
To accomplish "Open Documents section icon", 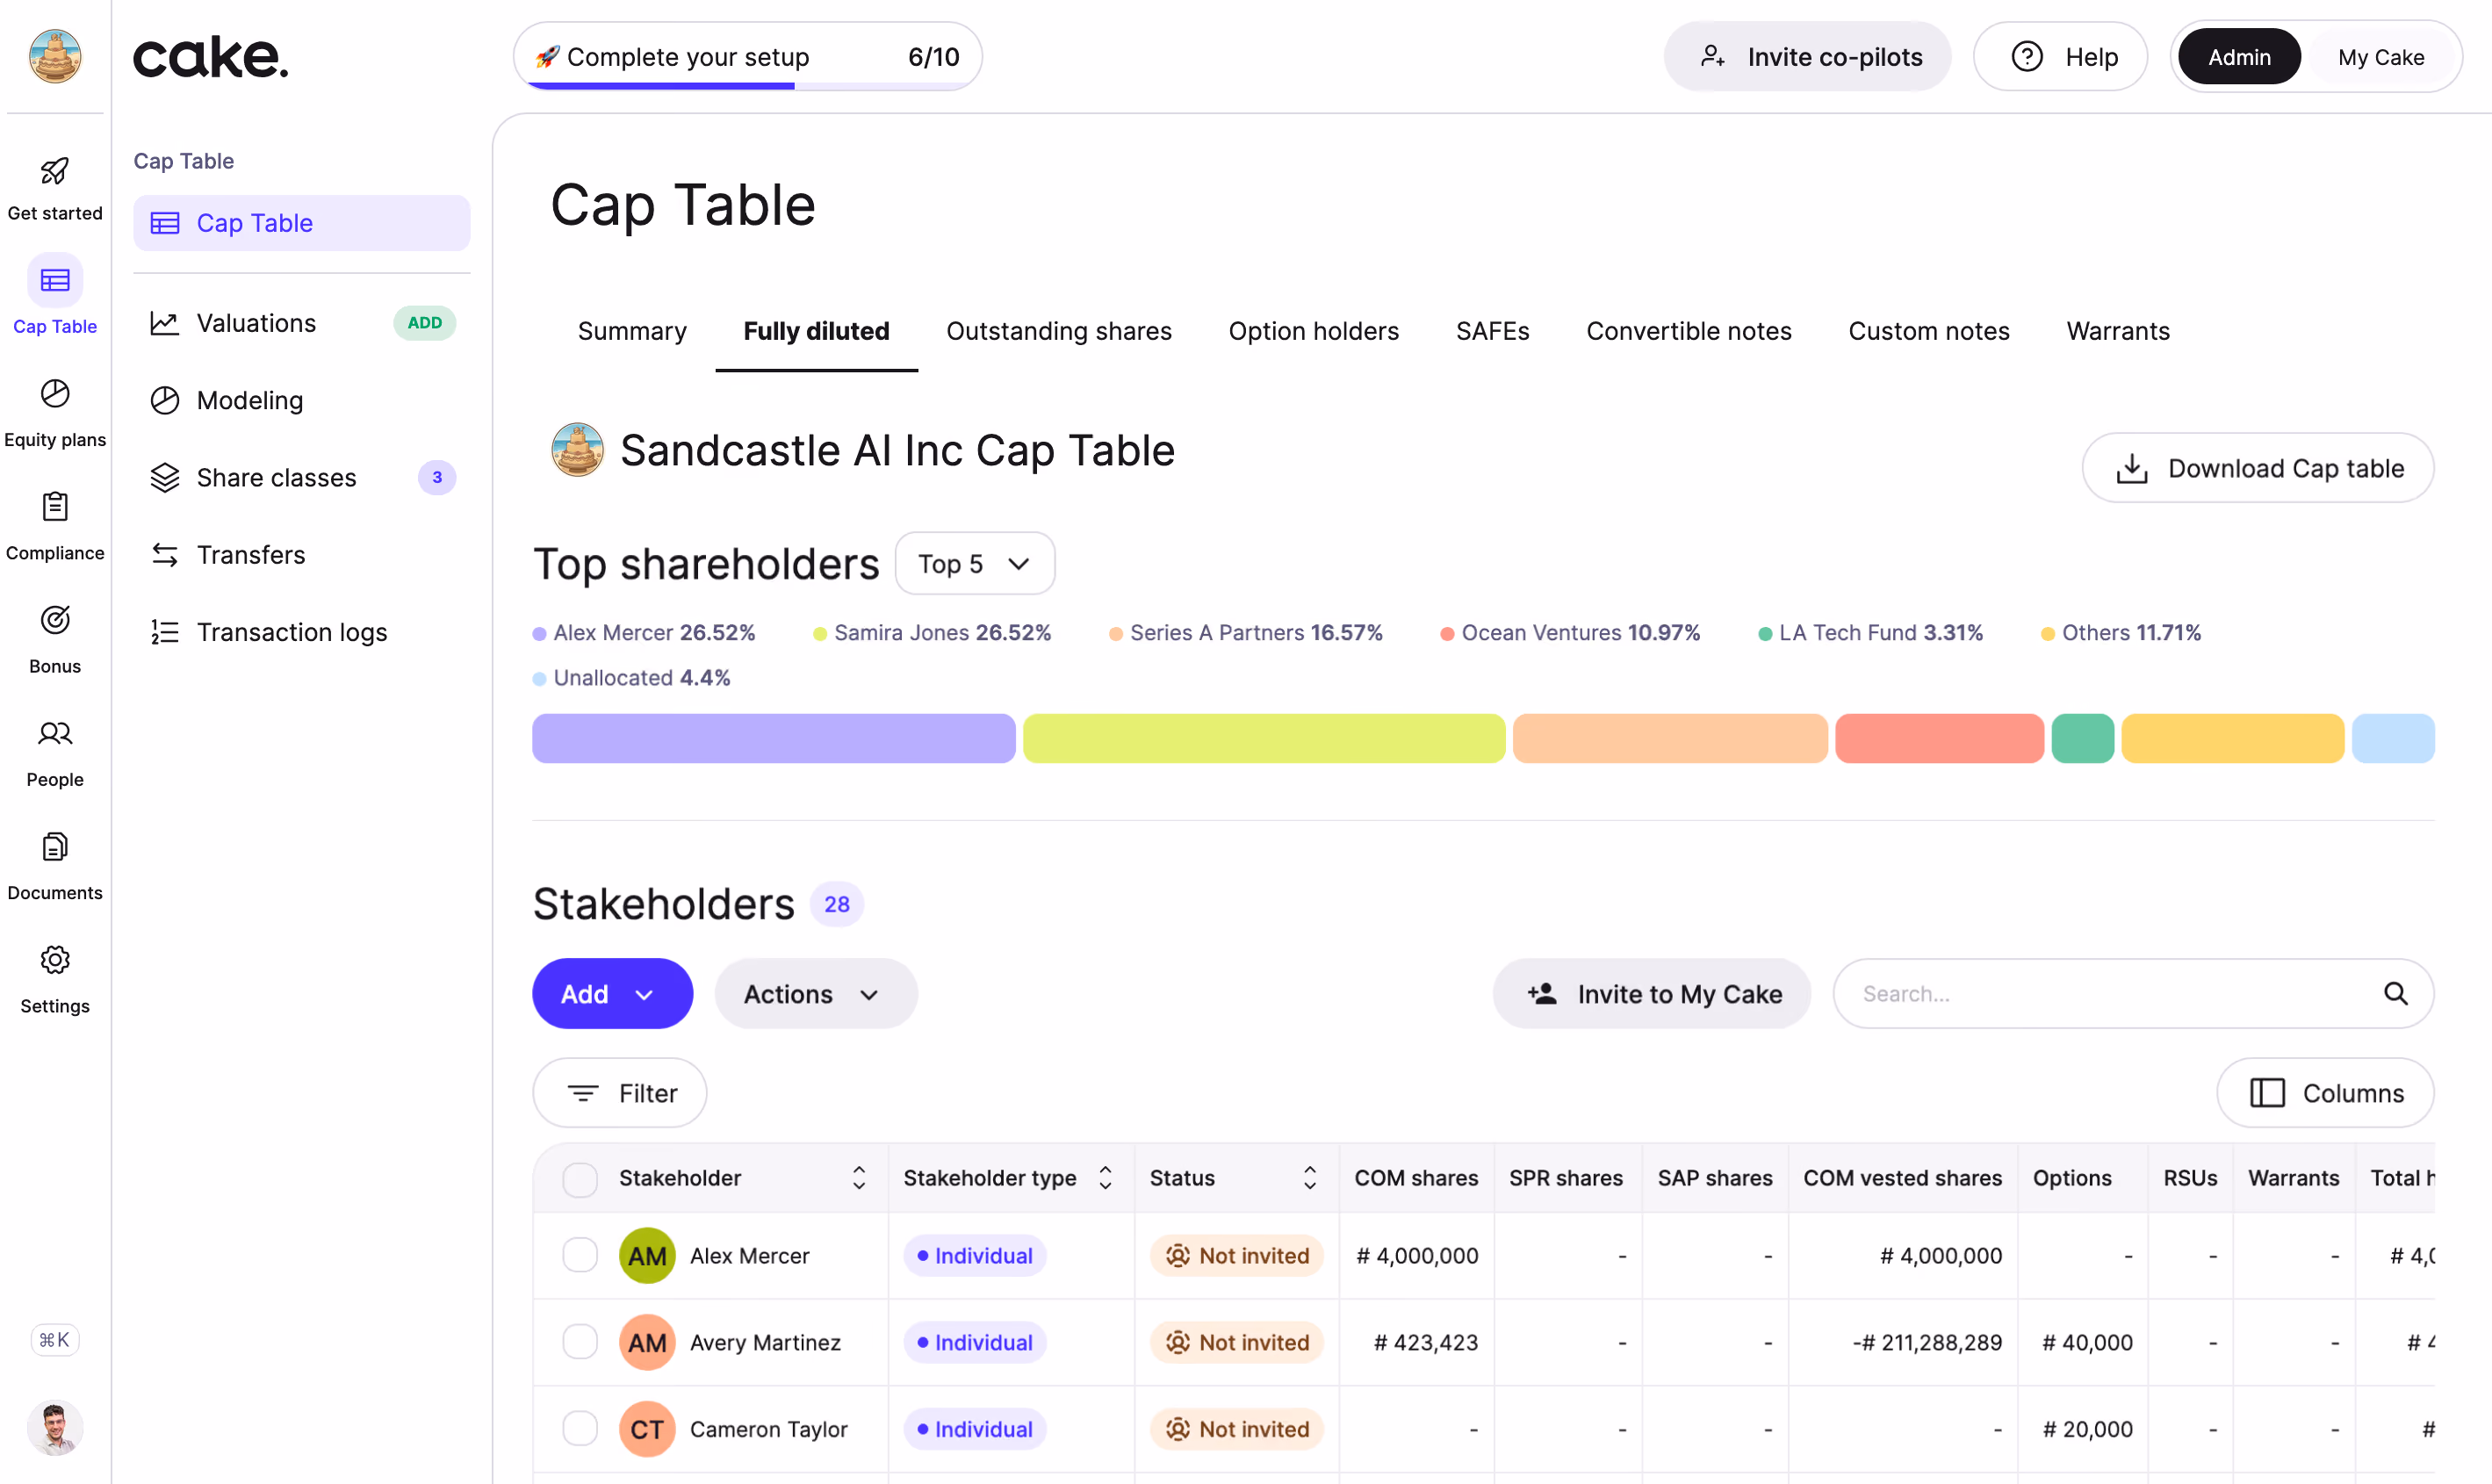I will point(55,847).
